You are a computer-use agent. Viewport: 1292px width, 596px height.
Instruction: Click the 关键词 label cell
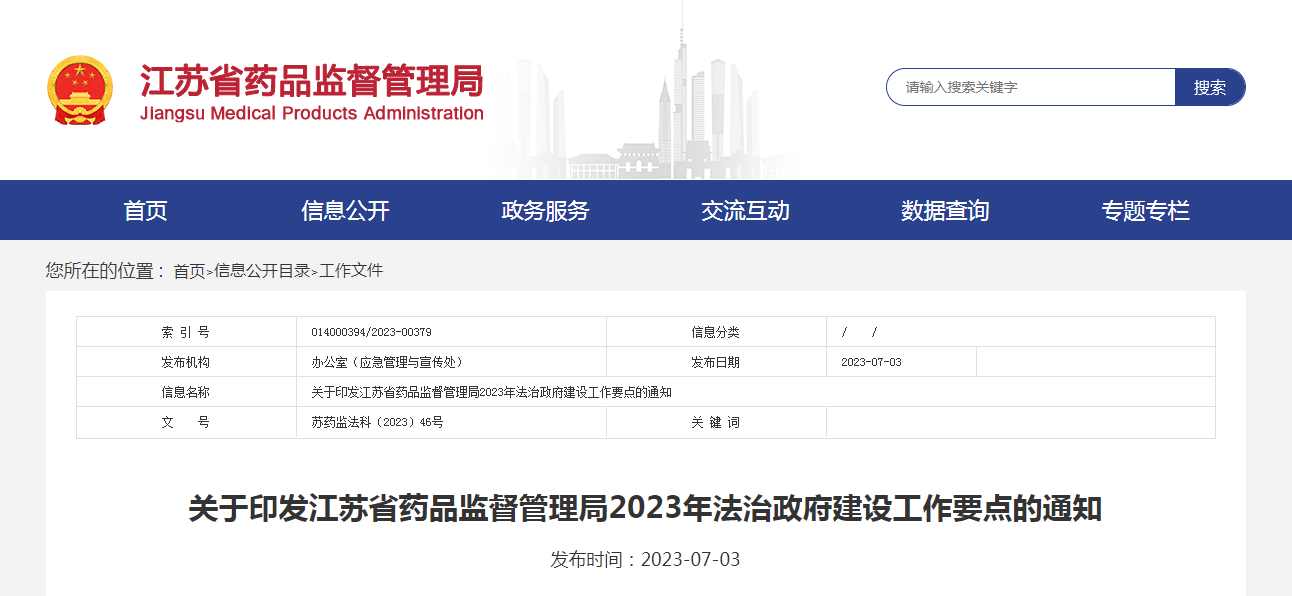pos(716,422)
